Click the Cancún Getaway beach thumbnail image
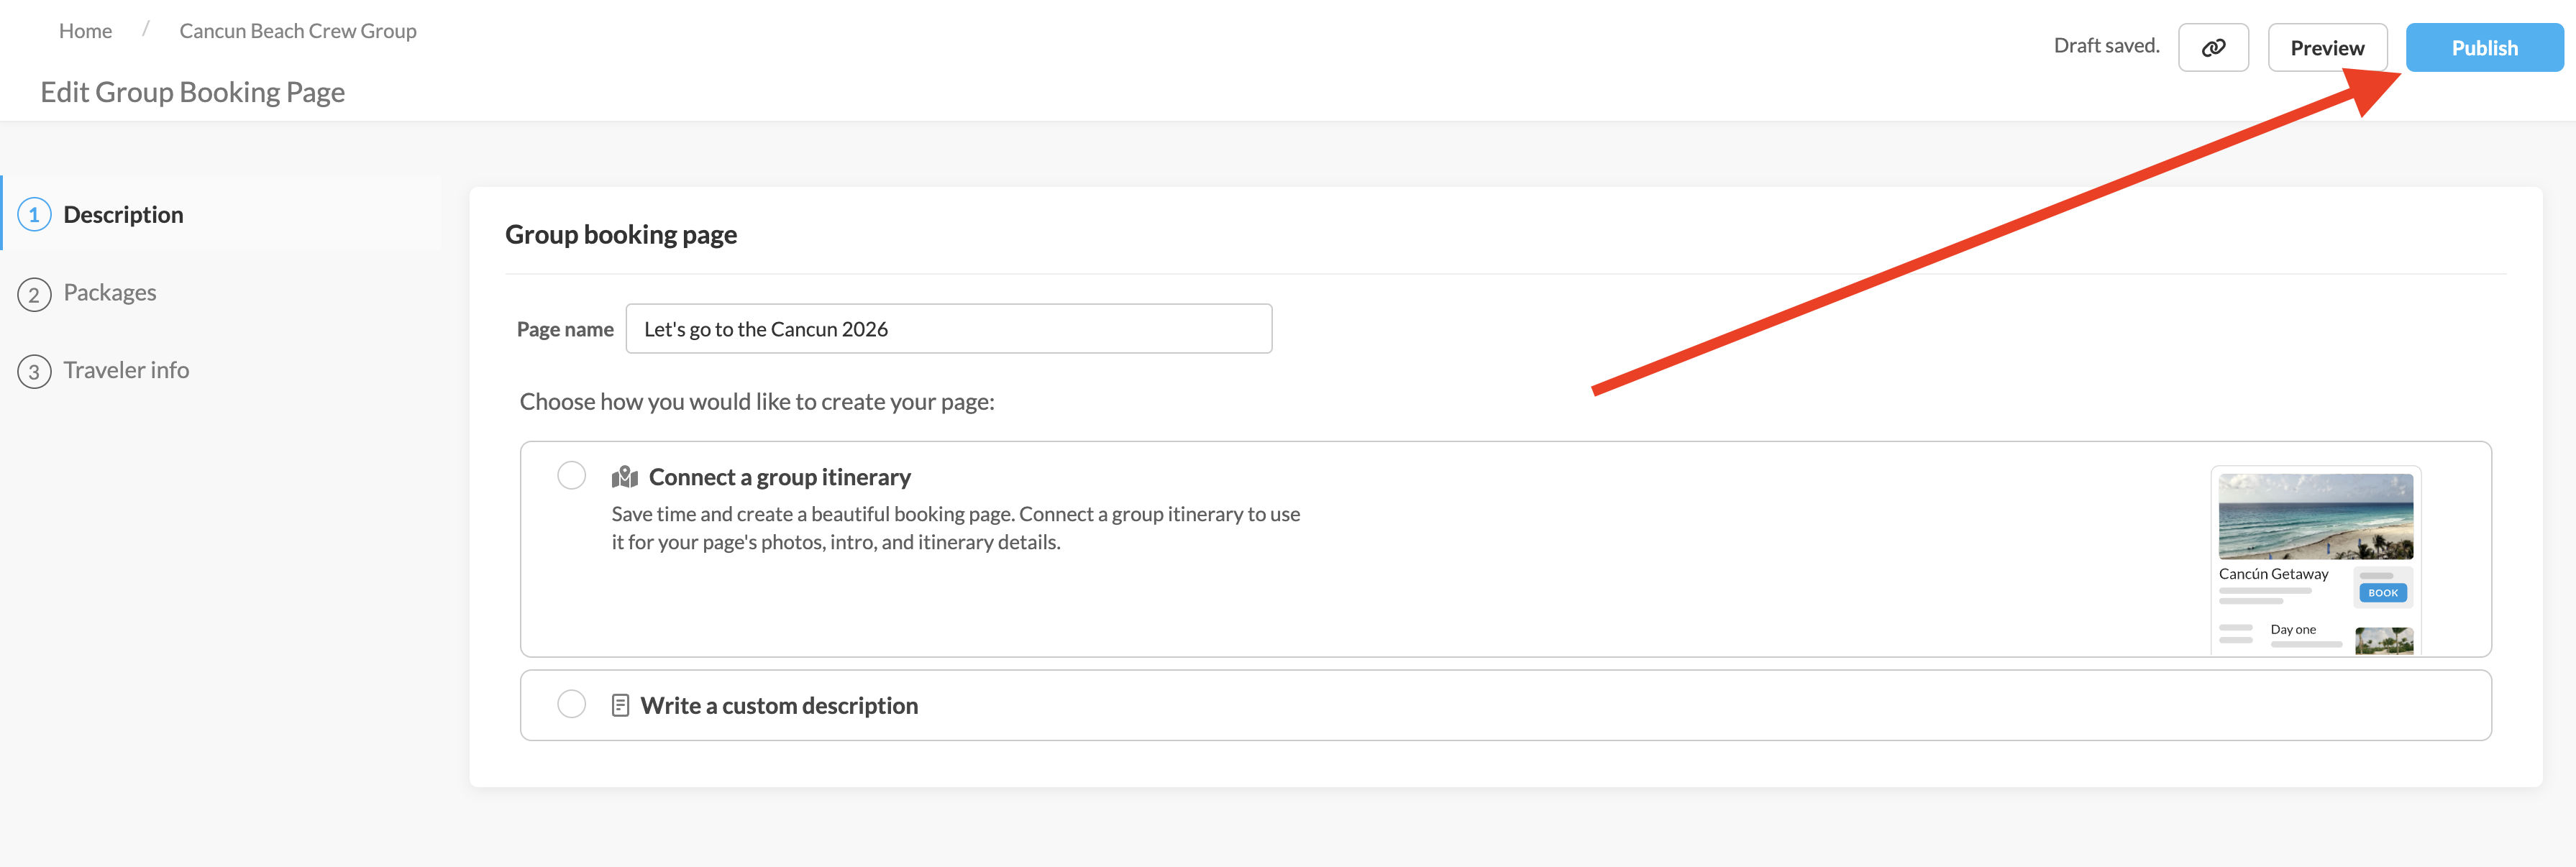The image size is (2576, 867). (2314, 516)
